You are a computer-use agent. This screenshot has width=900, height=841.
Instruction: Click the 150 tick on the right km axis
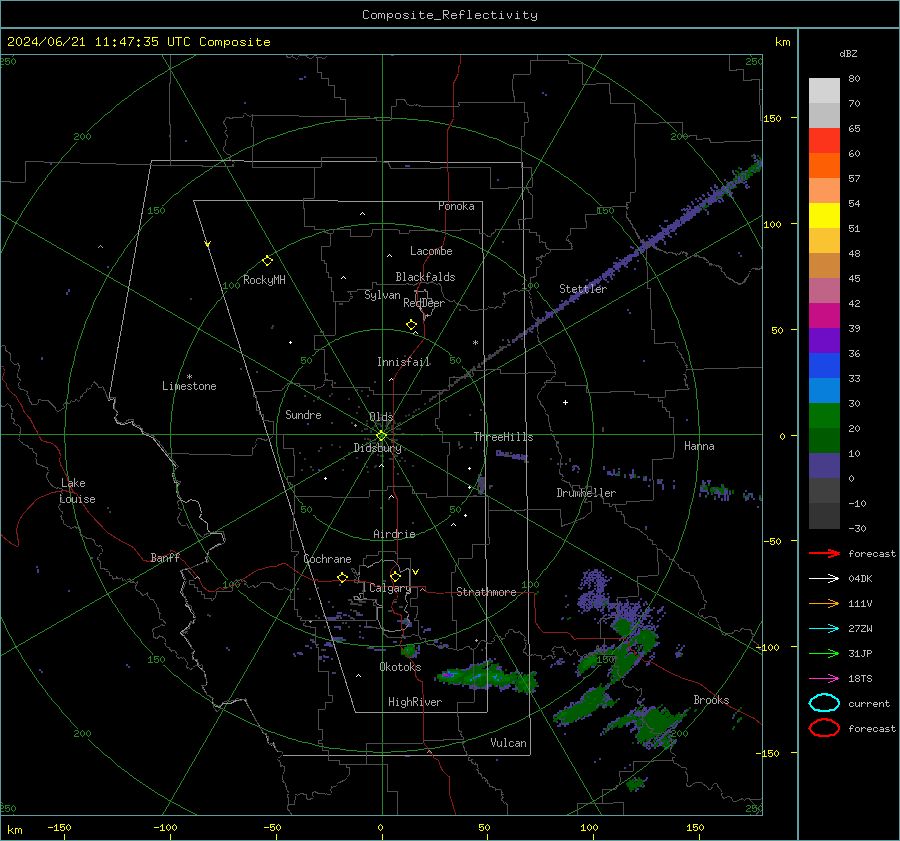coord(773,118)
